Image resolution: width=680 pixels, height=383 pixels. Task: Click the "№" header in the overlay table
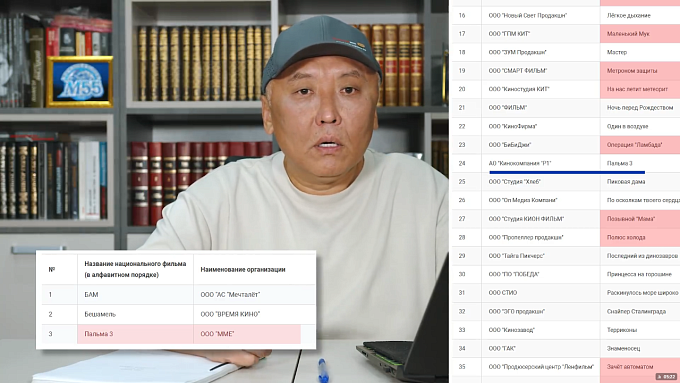click(52, 269)
